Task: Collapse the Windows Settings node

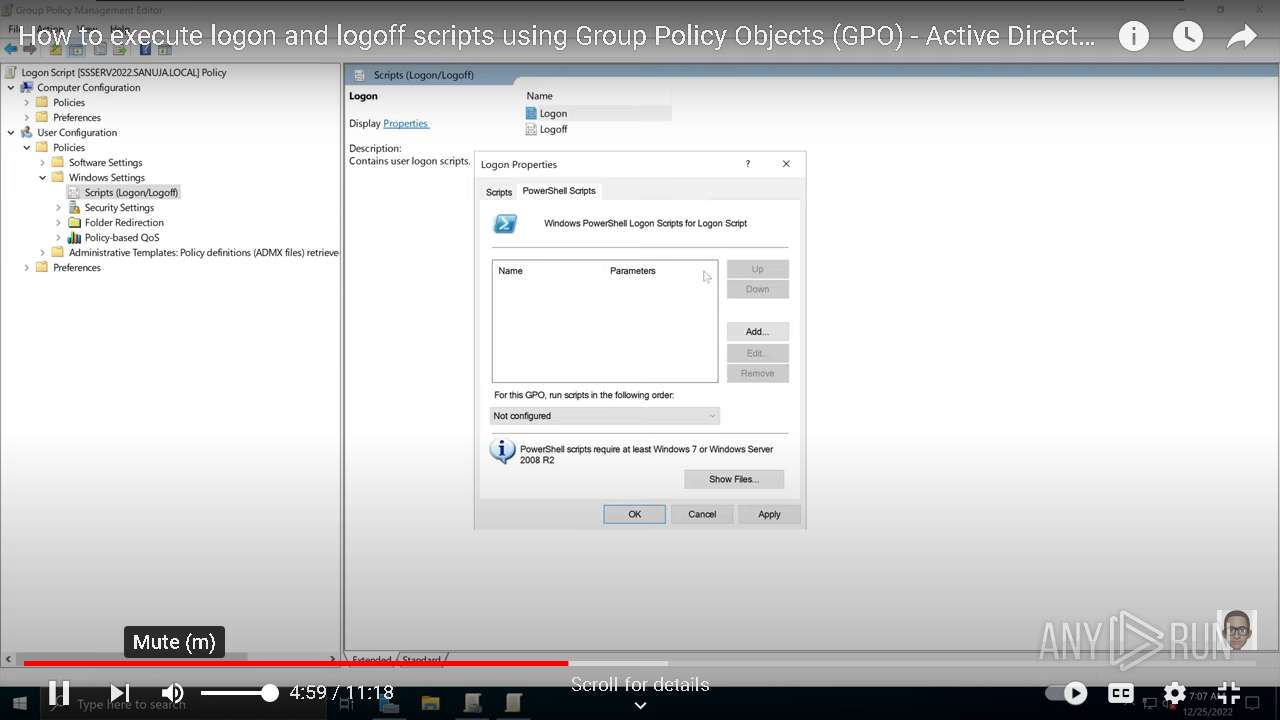Action: point(43,177)
